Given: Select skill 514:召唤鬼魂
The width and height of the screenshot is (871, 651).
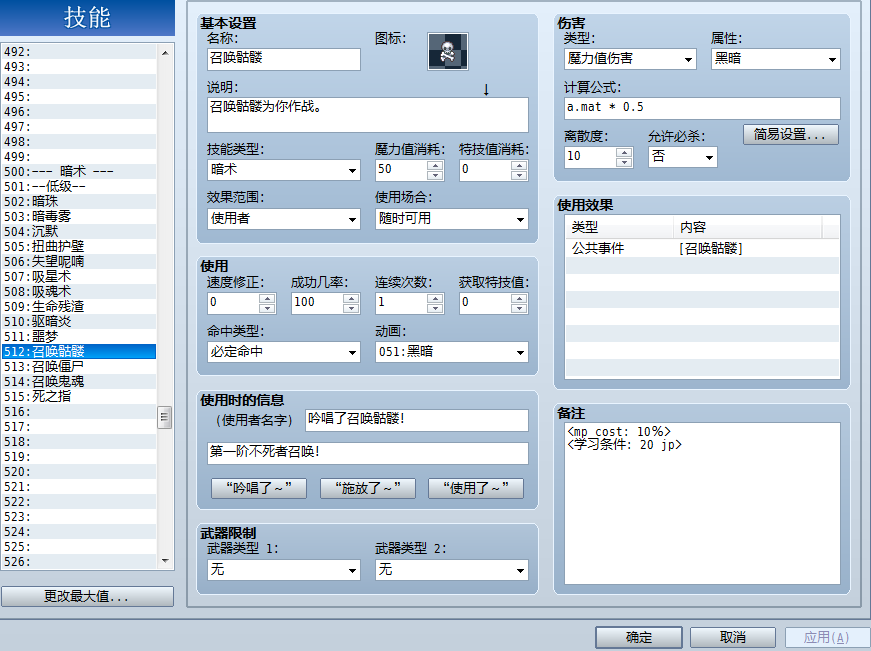Looking at the screenshot, I should [x=79, y=382].
